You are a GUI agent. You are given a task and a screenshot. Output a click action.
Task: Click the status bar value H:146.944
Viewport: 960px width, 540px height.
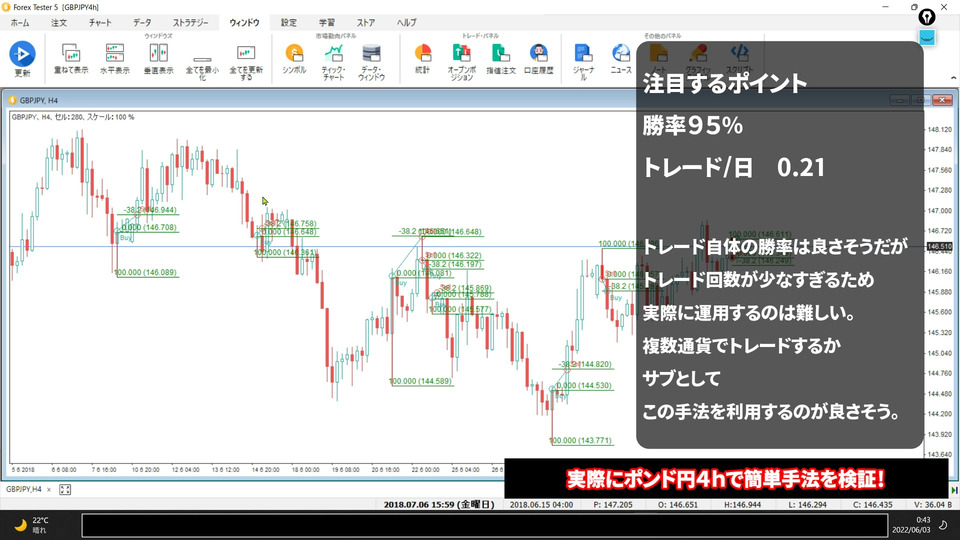pyautogui.click(x=744, y=505)
